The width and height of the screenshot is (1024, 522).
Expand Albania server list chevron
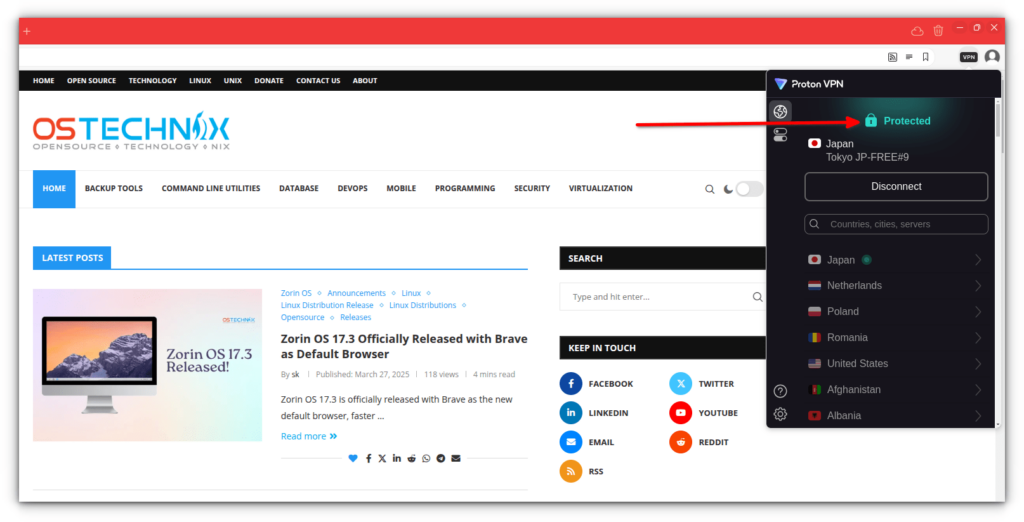[978, 416]
